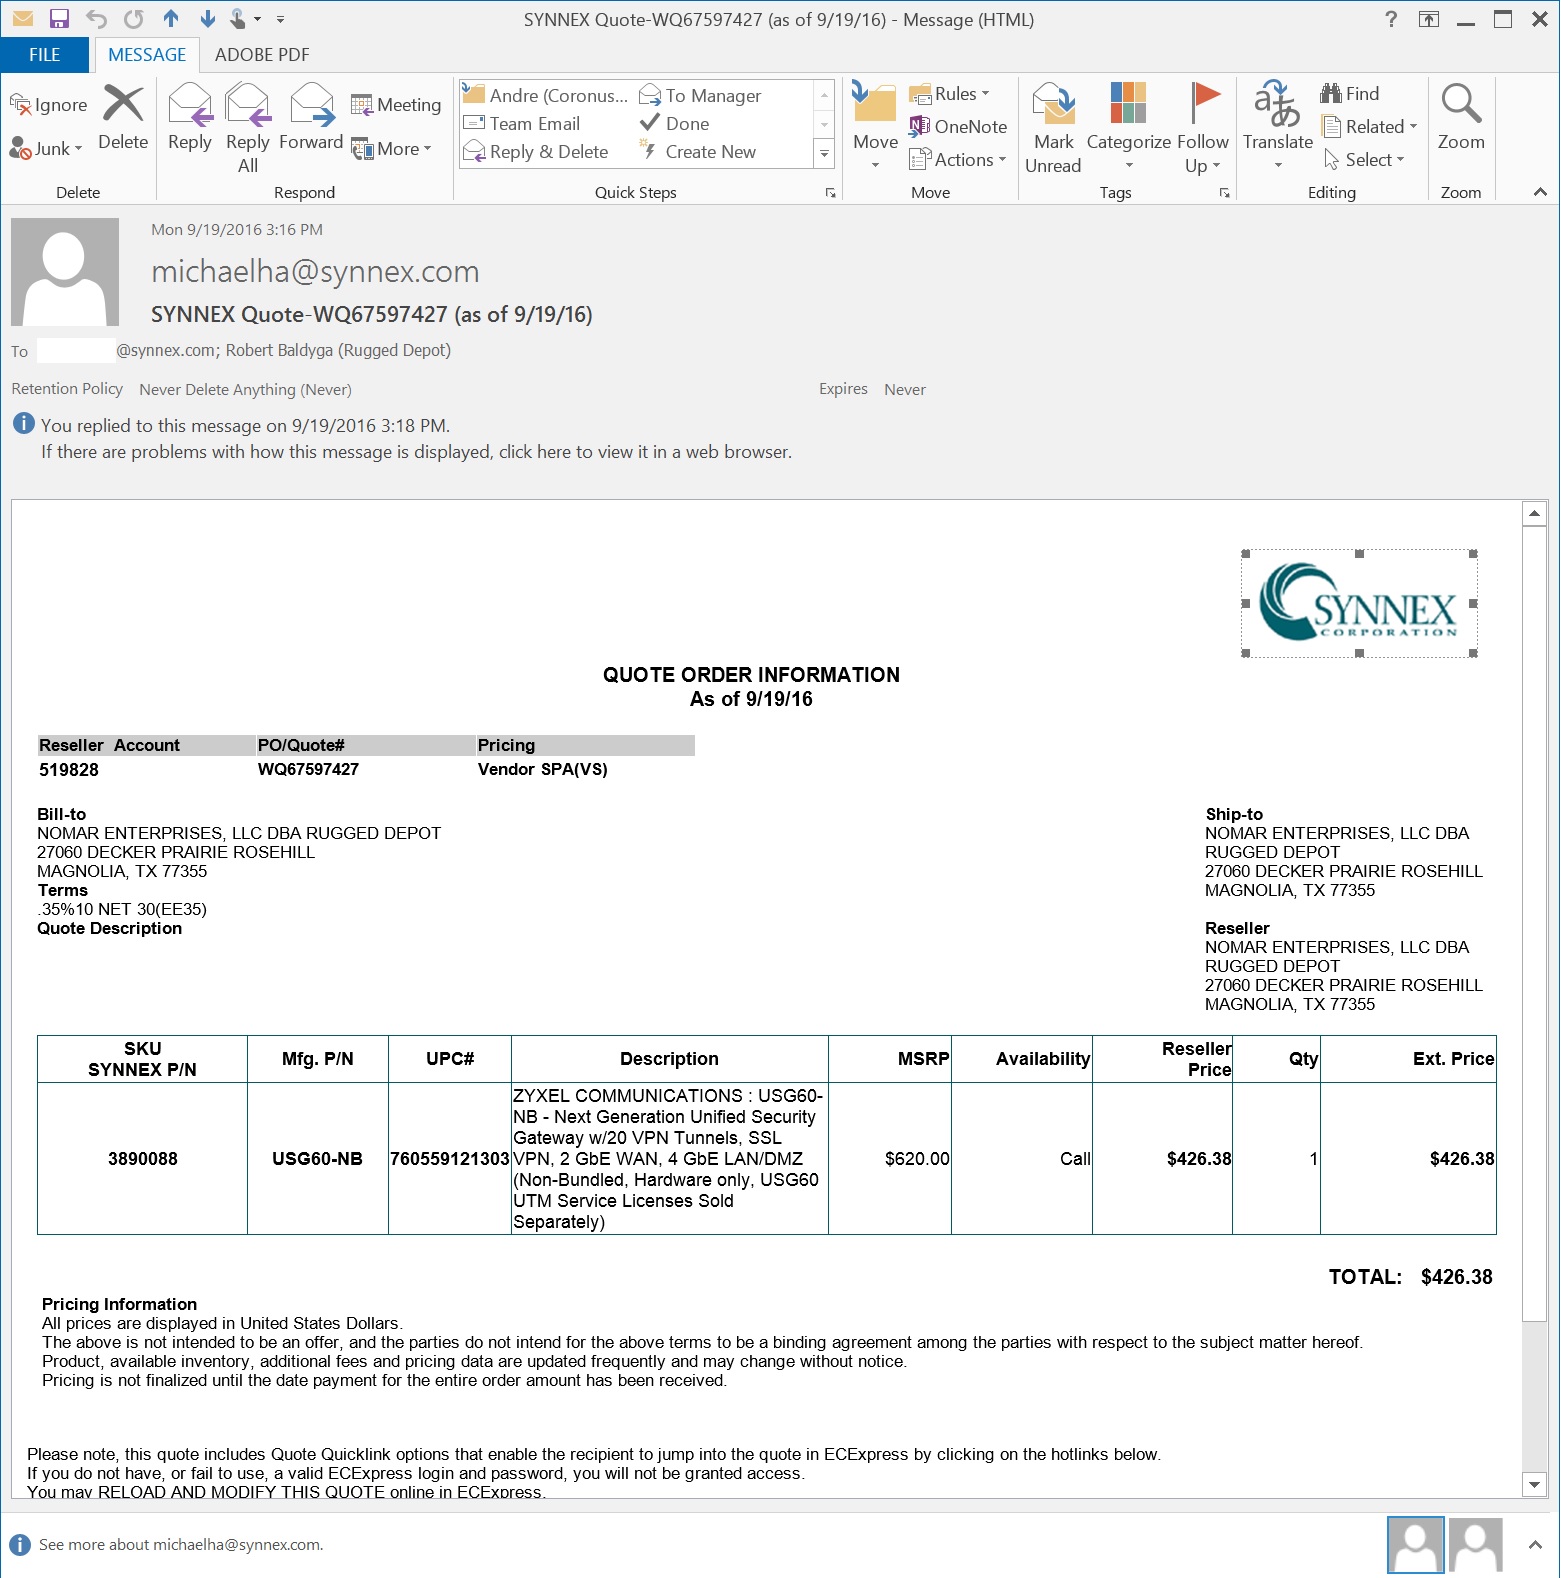1561x1578 pixels.
Task: Click reseller account number 519828
Action: click(x=69, y=770)
